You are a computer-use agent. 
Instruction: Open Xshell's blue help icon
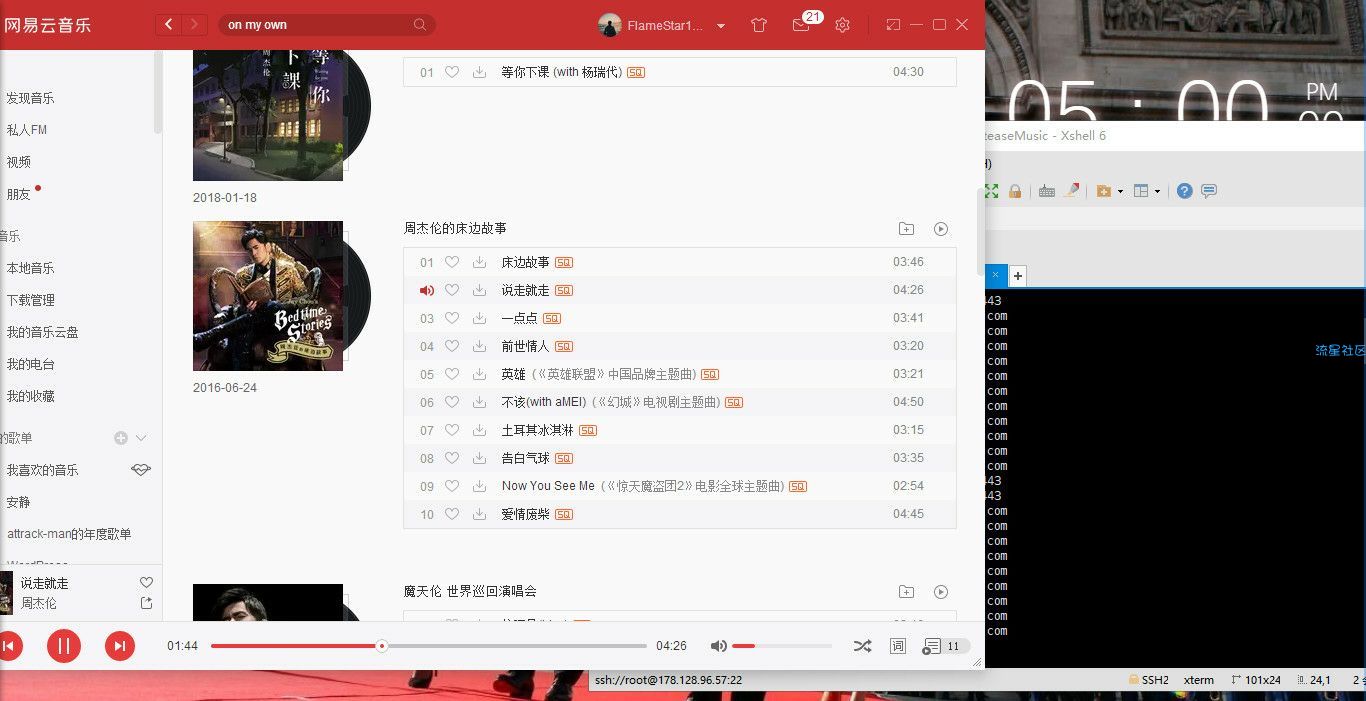tap(1185, 191)
